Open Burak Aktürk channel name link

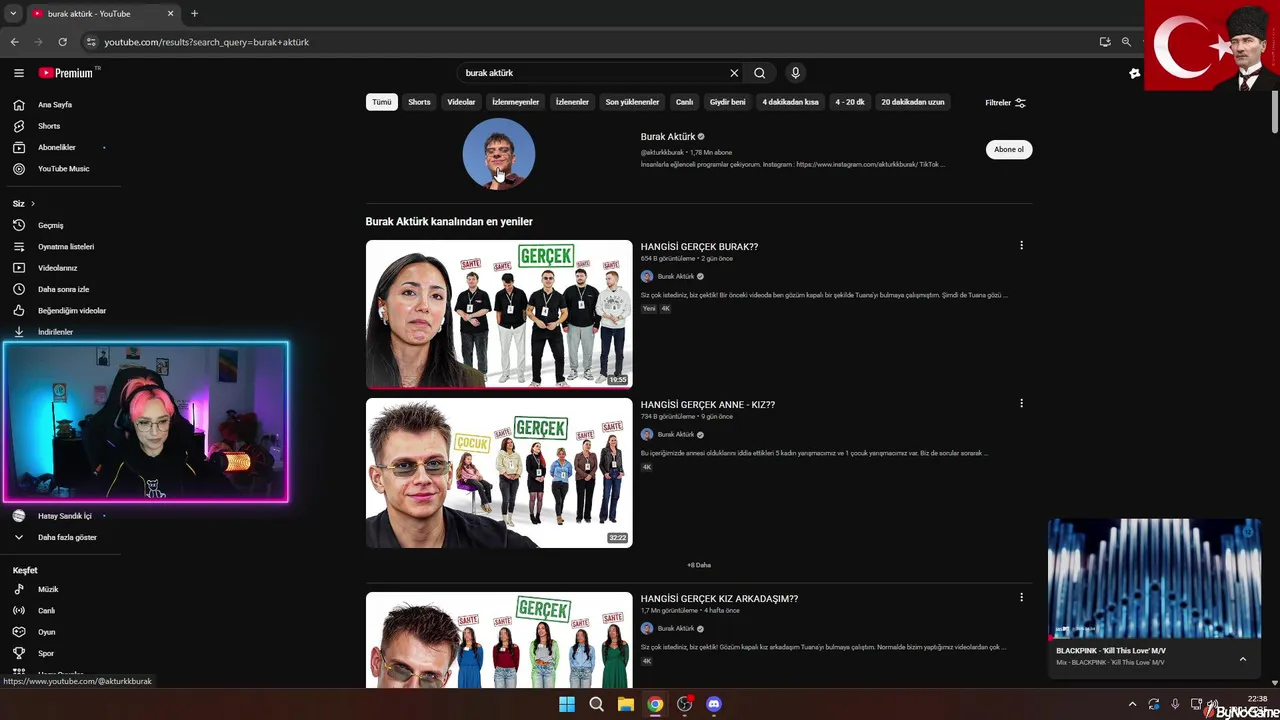point(668,137)
